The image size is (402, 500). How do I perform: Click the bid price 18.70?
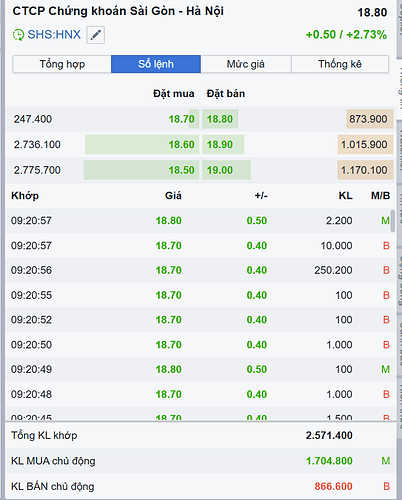[181, 119]
